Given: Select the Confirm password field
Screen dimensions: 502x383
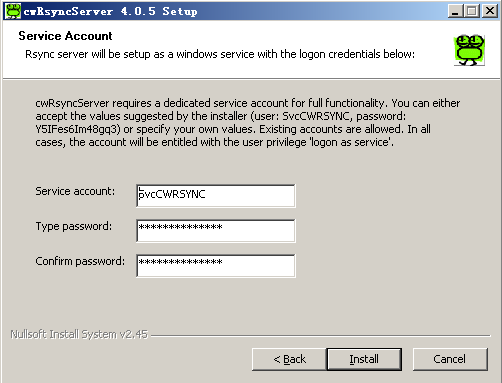Looking at the screenshot, I should point(216,266).
